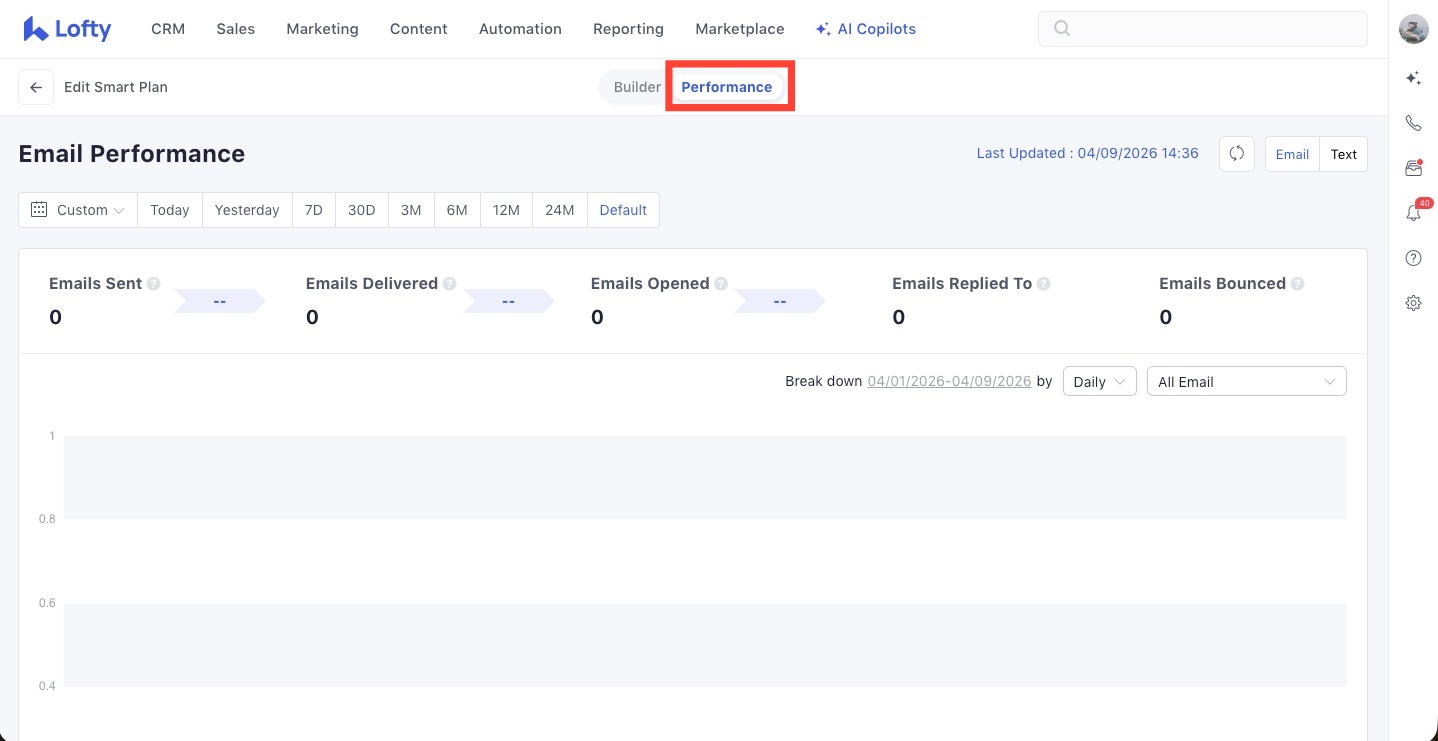Select the Default date range button
The height and width of the screenshot is (741, 1438).
[x=623, y=210]
